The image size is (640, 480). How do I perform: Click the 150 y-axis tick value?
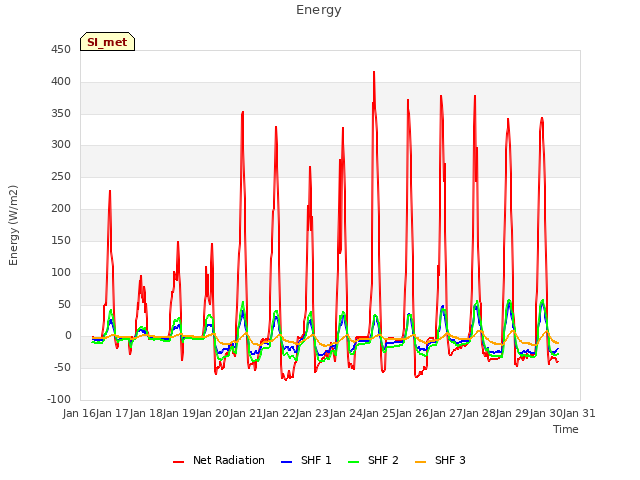coord(61,240)
